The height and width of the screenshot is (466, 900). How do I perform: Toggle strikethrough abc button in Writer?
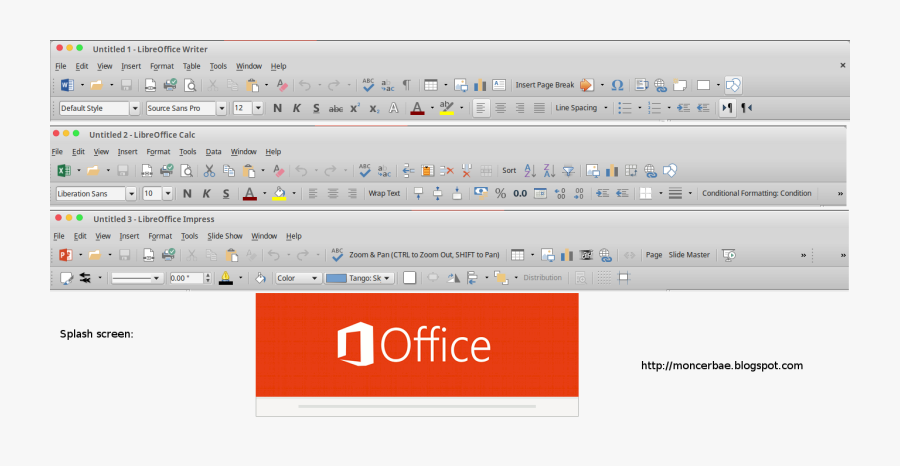(x=336, y=108)
